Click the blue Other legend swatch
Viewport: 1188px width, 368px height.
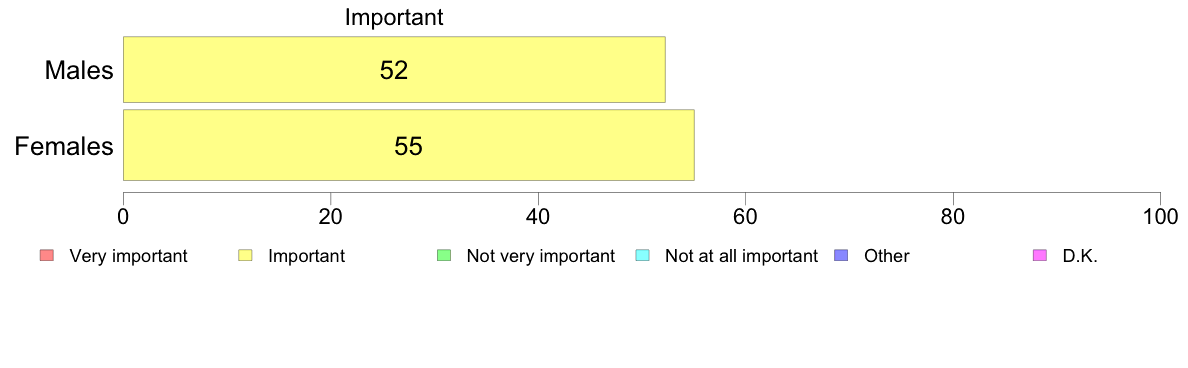[x=841, y=256]
